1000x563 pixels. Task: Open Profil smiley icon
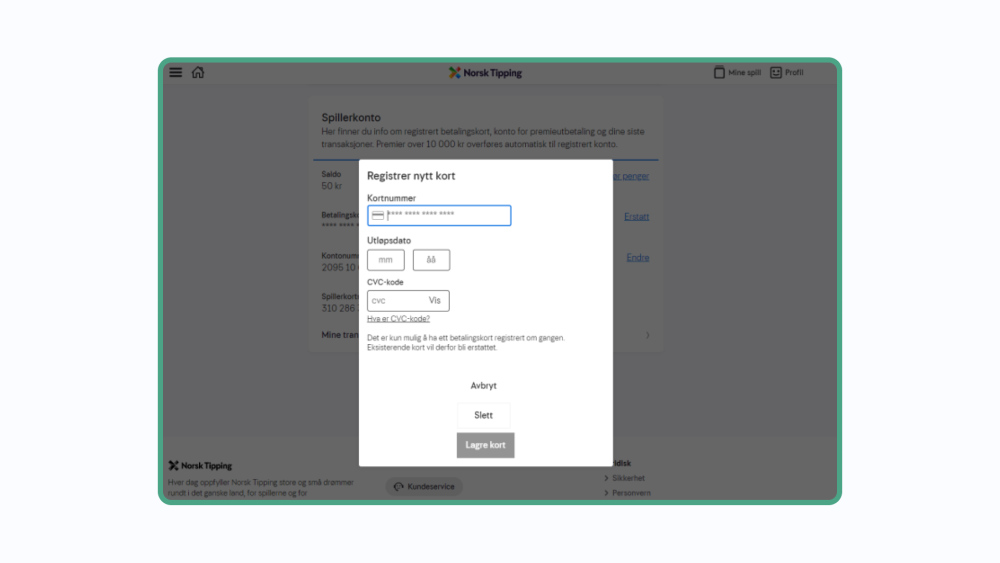(x=786, y=73)
